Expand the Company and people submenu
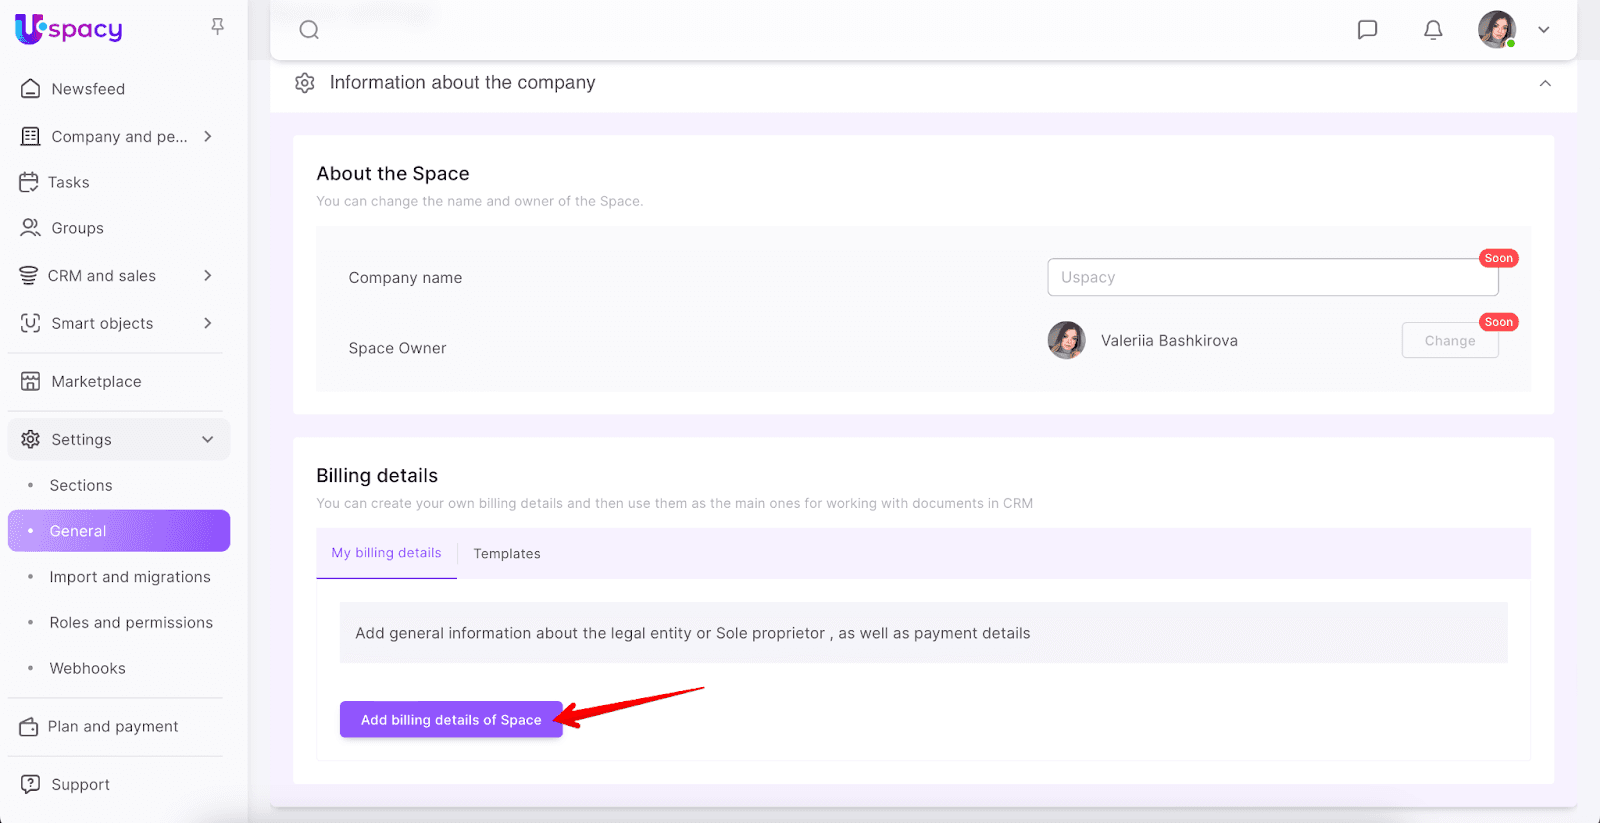 208,136
